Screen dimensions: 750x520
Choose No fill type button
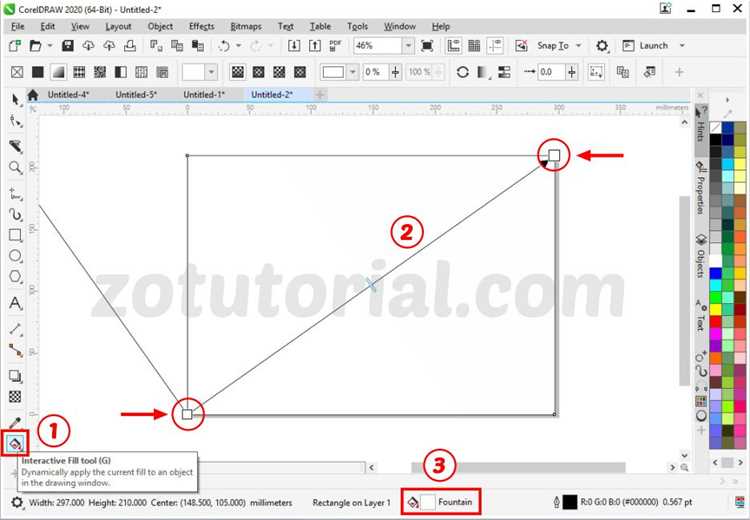17,72
